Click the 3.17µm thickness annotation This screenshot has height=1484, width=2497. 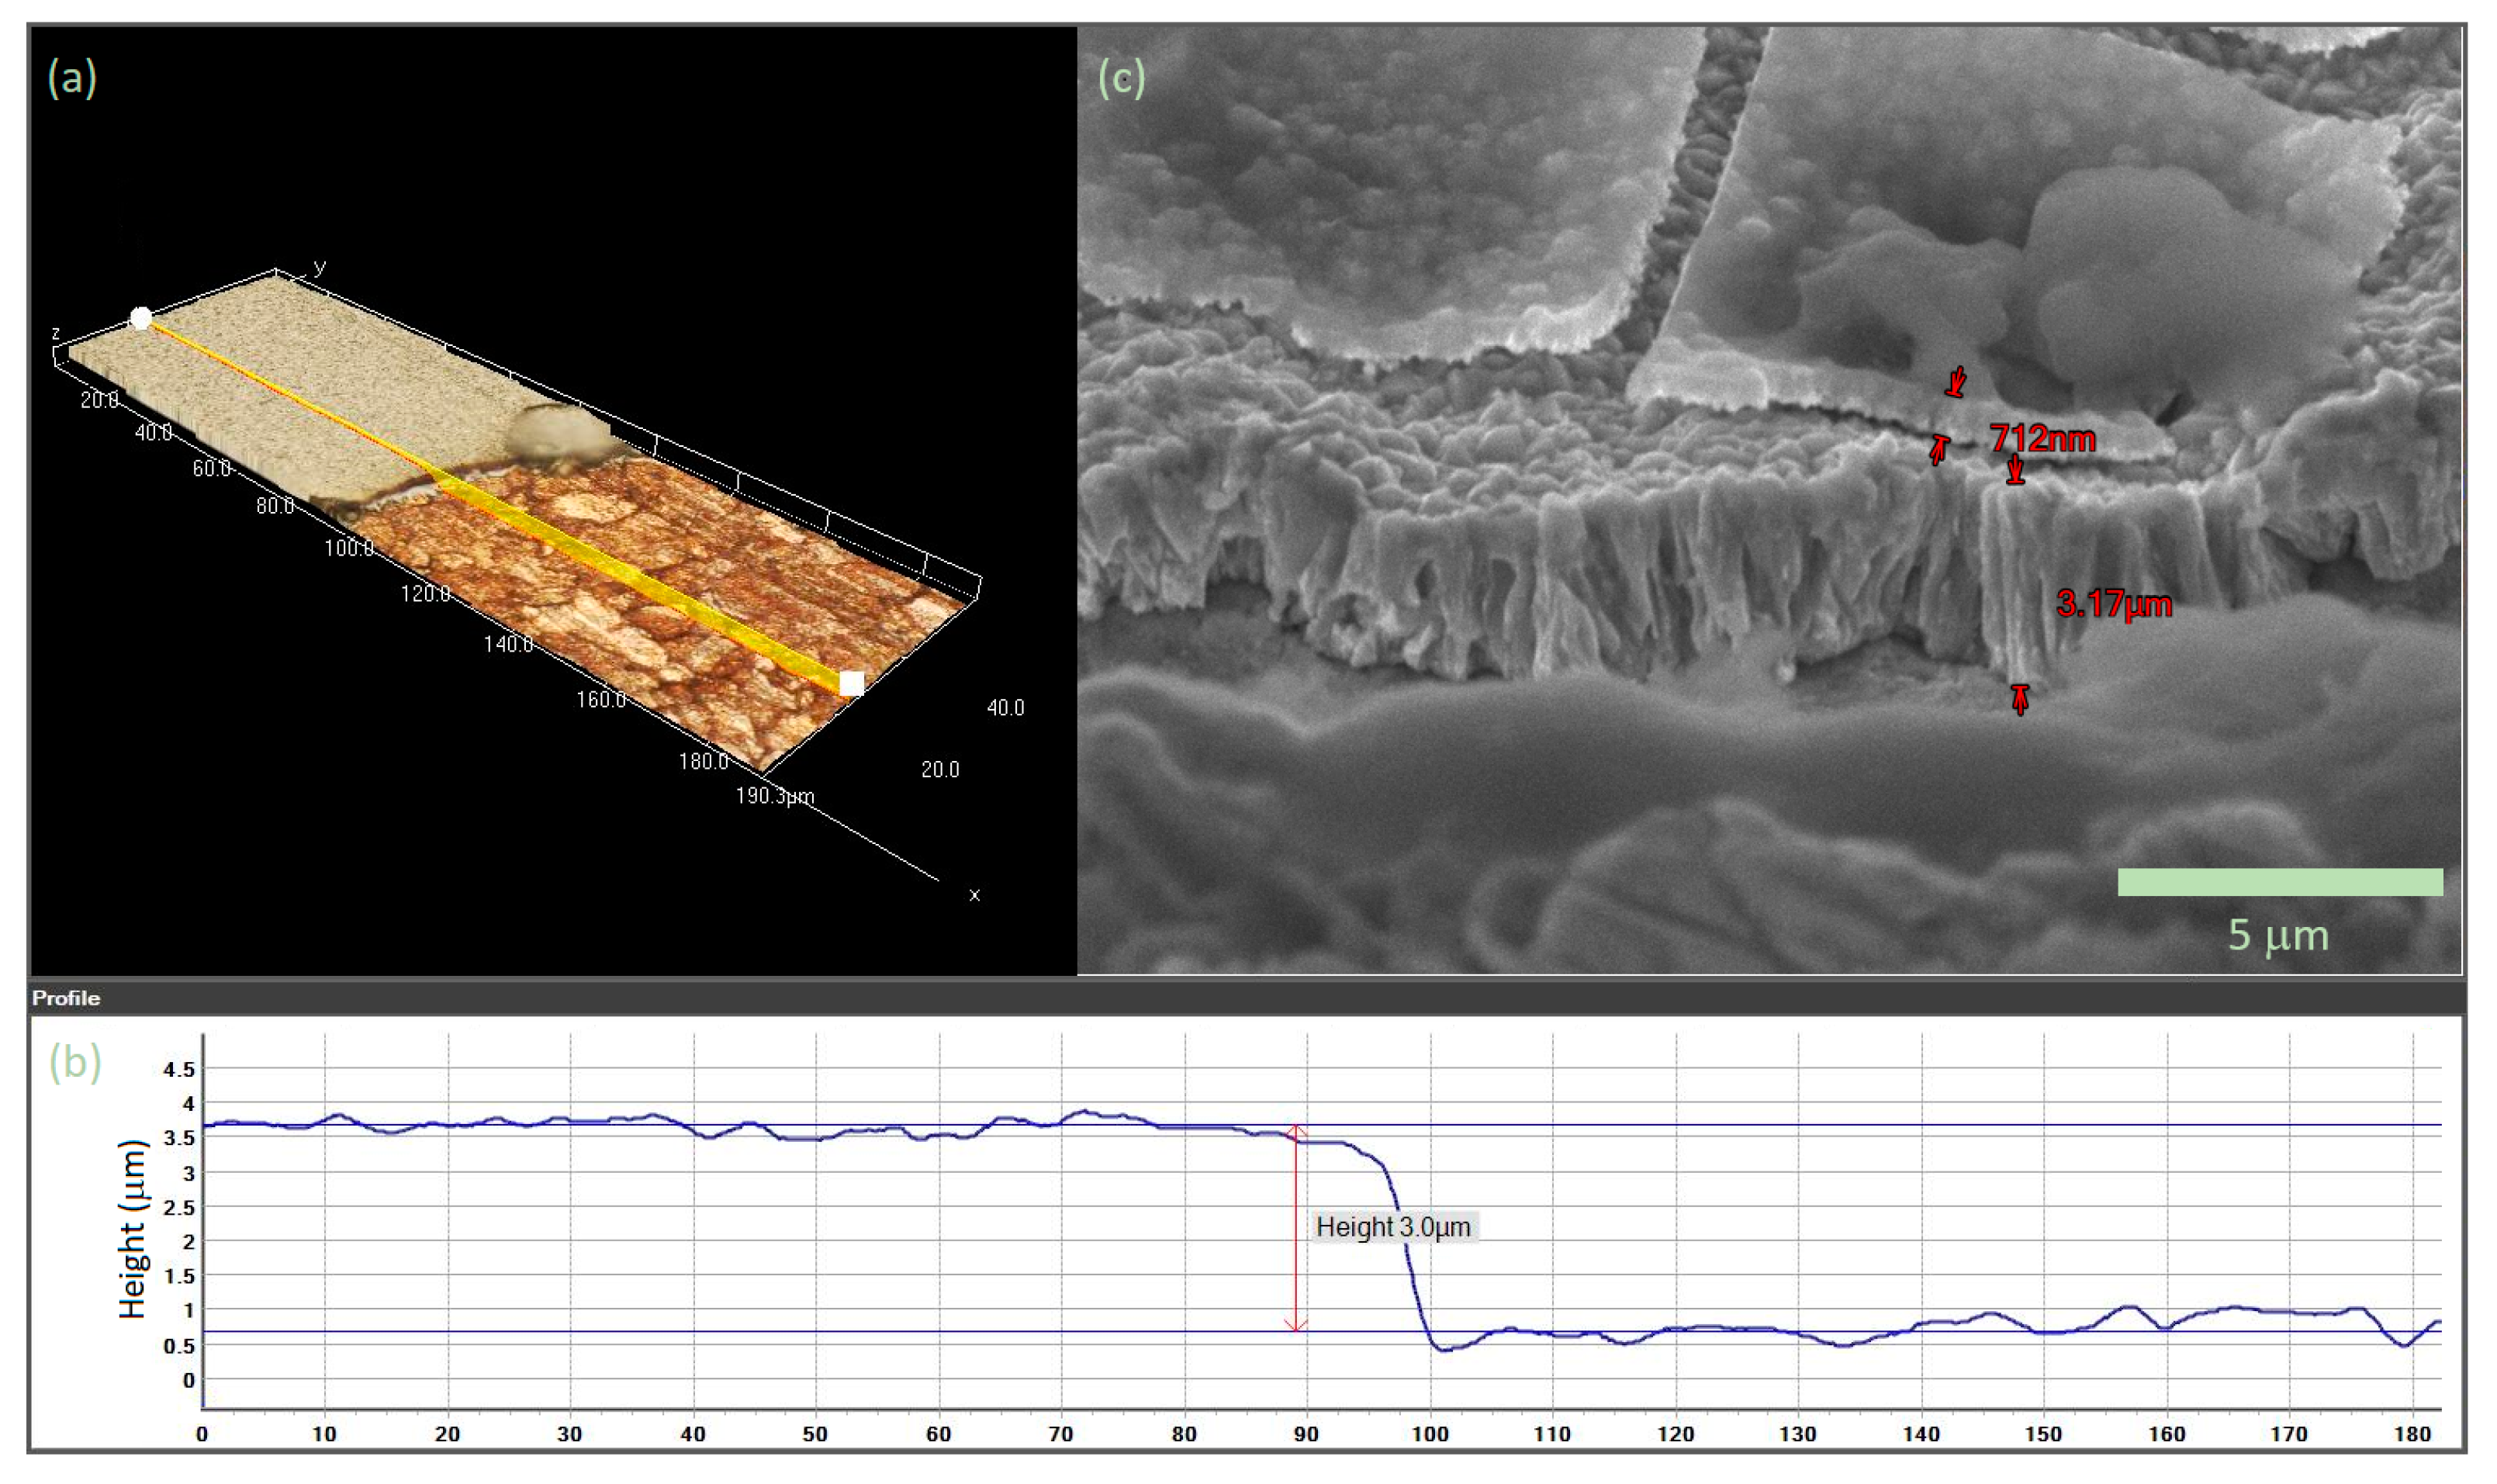(x=2113, y=604)
